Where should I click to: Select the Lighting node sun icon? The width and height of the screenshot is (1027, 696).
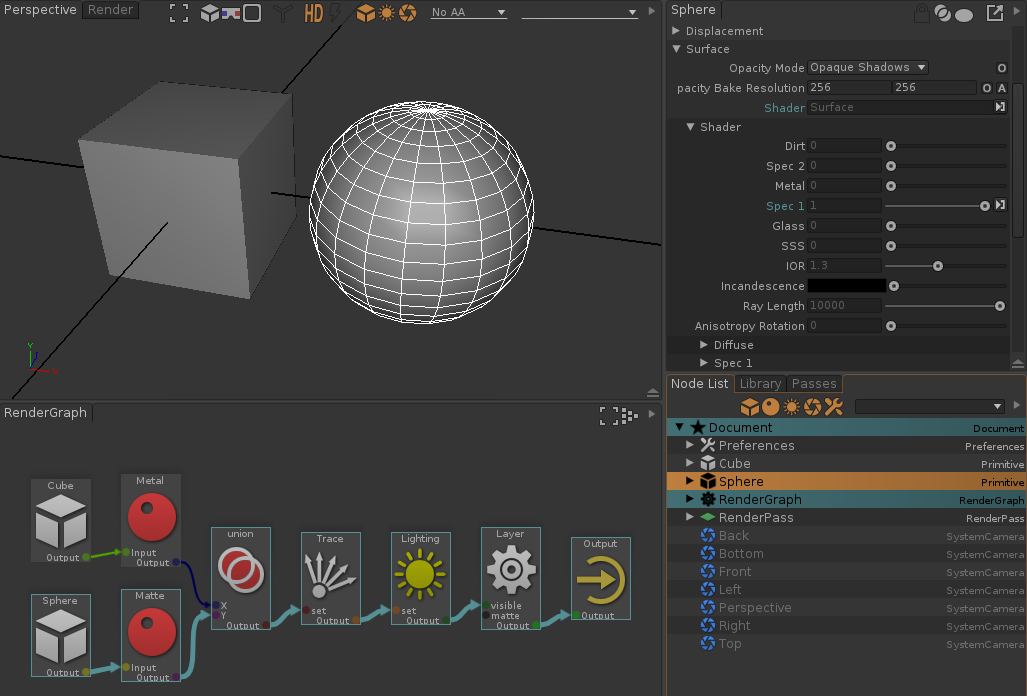420,573
